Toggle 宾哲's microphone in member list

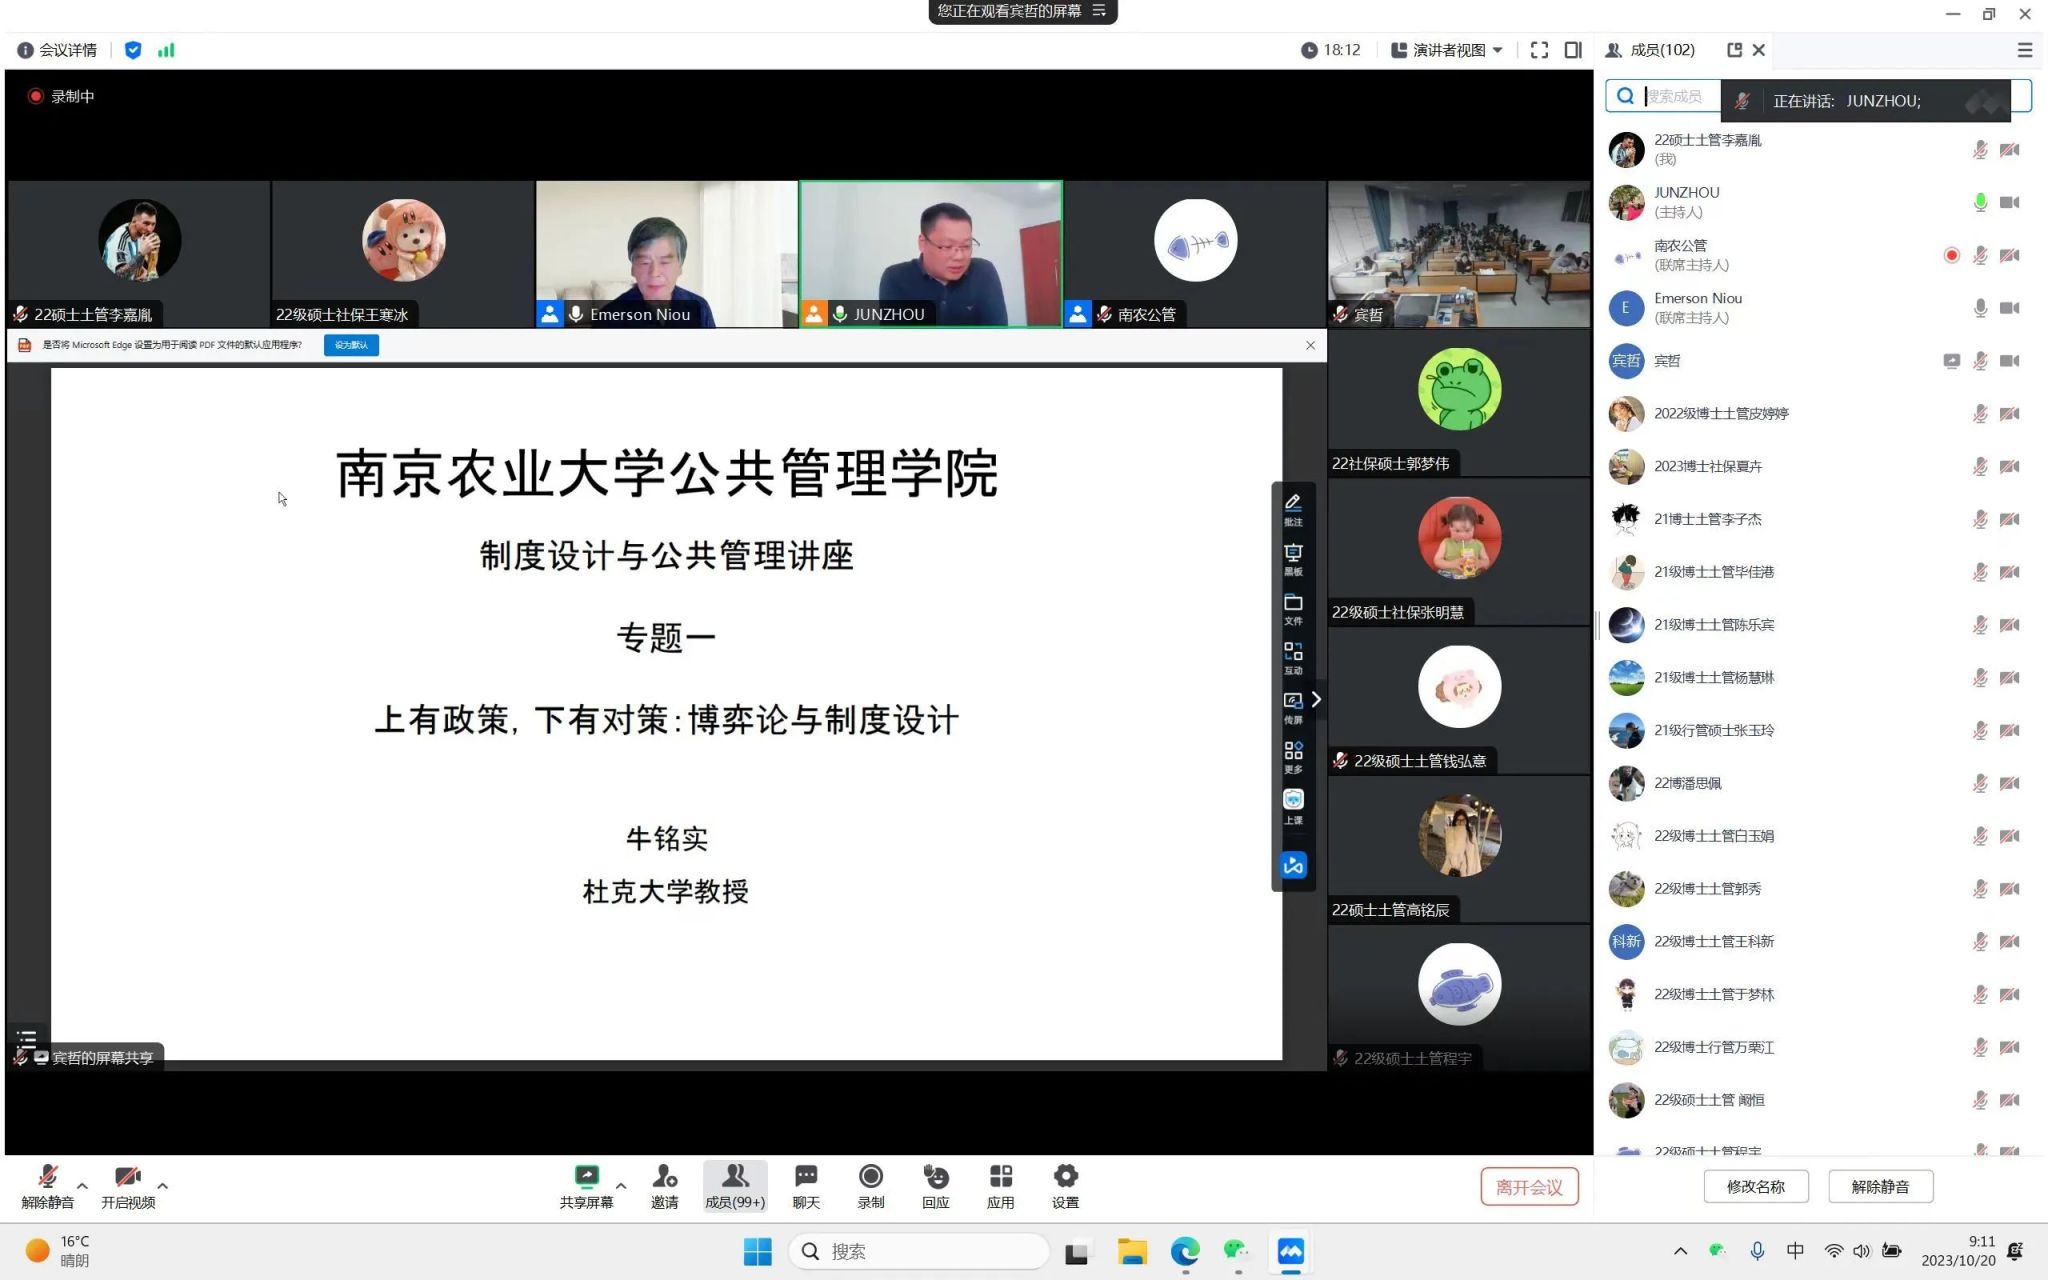pos(1980,361)
